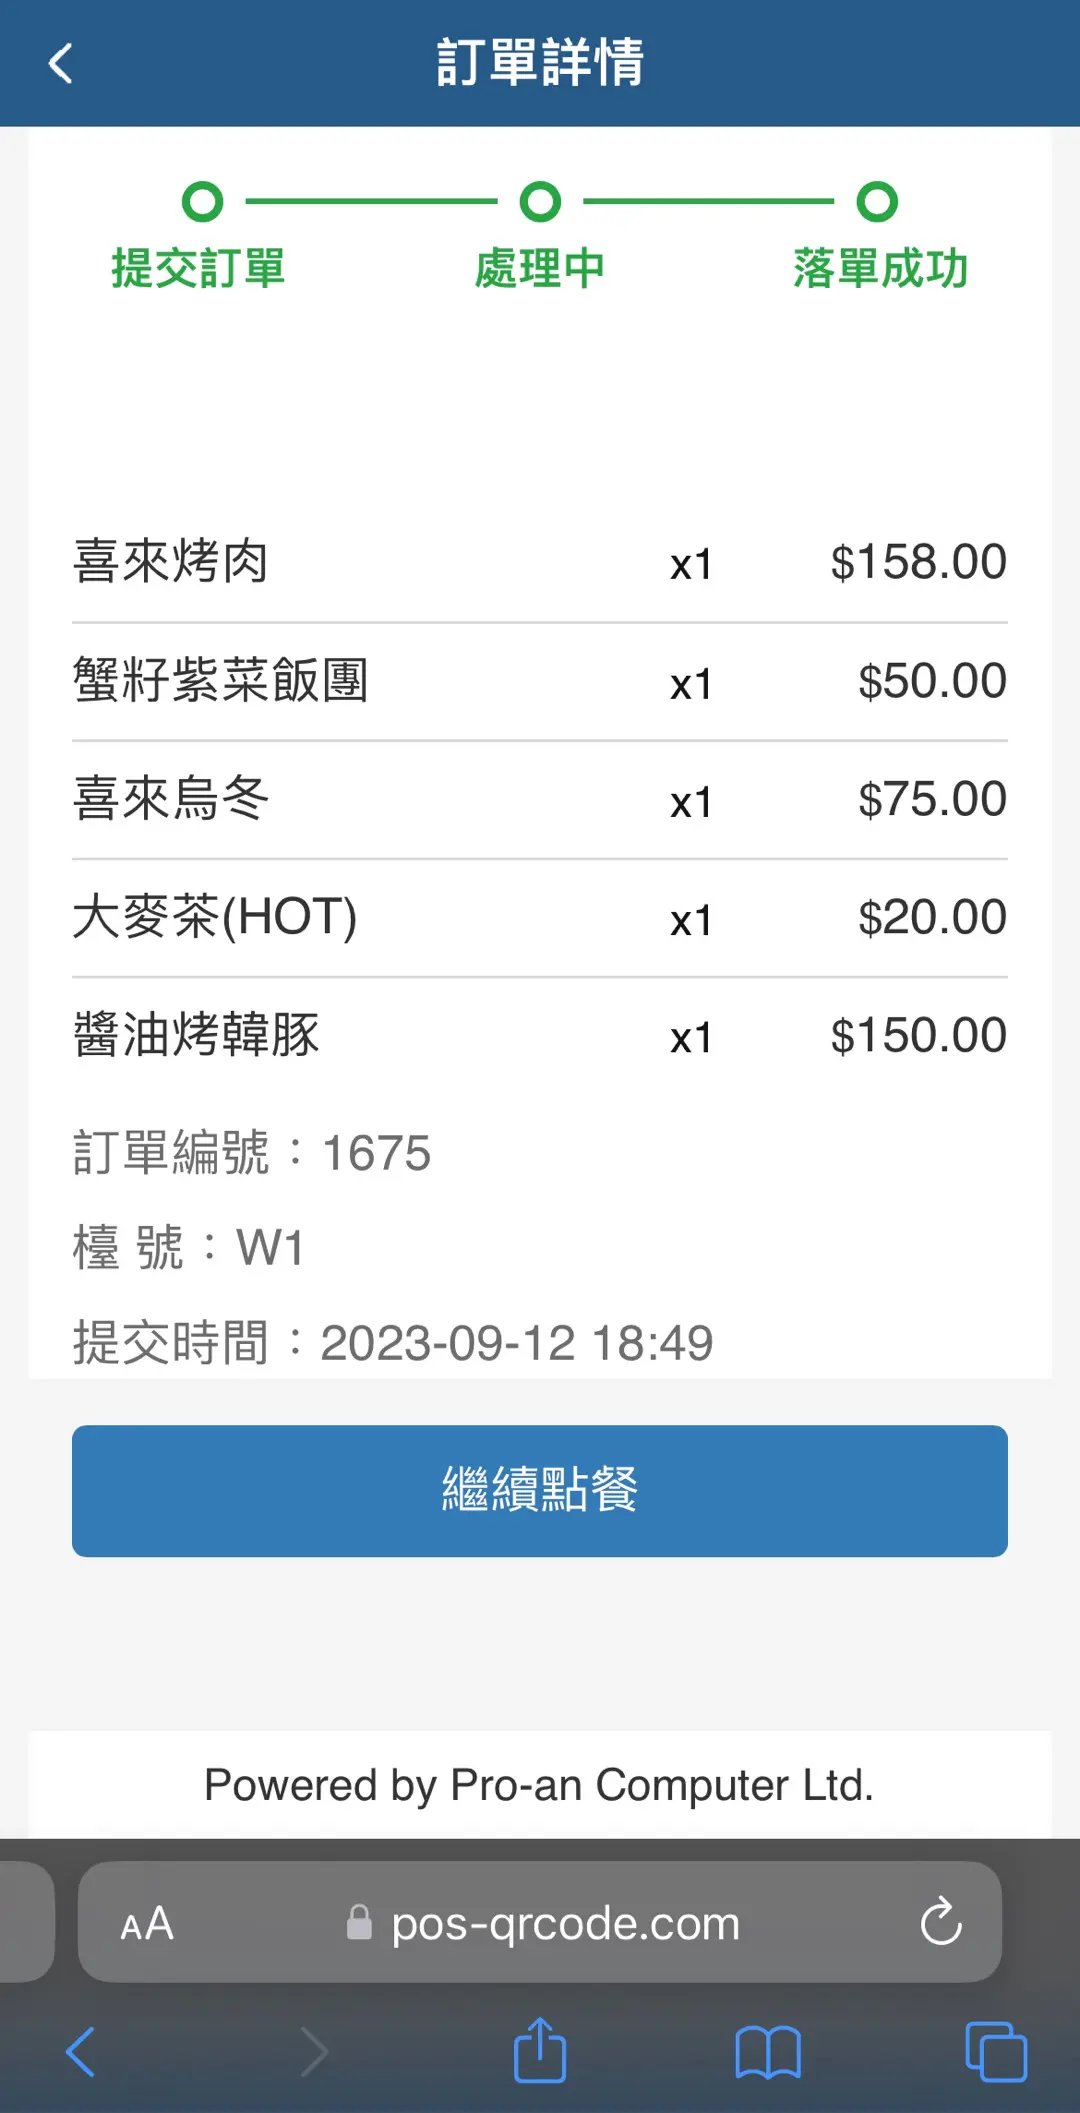Tap the Safari share icon
1080x2113 pixels.
(x=540, y=2051)
